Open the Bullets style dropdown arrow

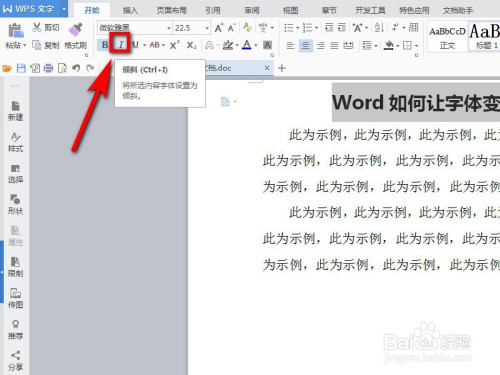[297, 28]
